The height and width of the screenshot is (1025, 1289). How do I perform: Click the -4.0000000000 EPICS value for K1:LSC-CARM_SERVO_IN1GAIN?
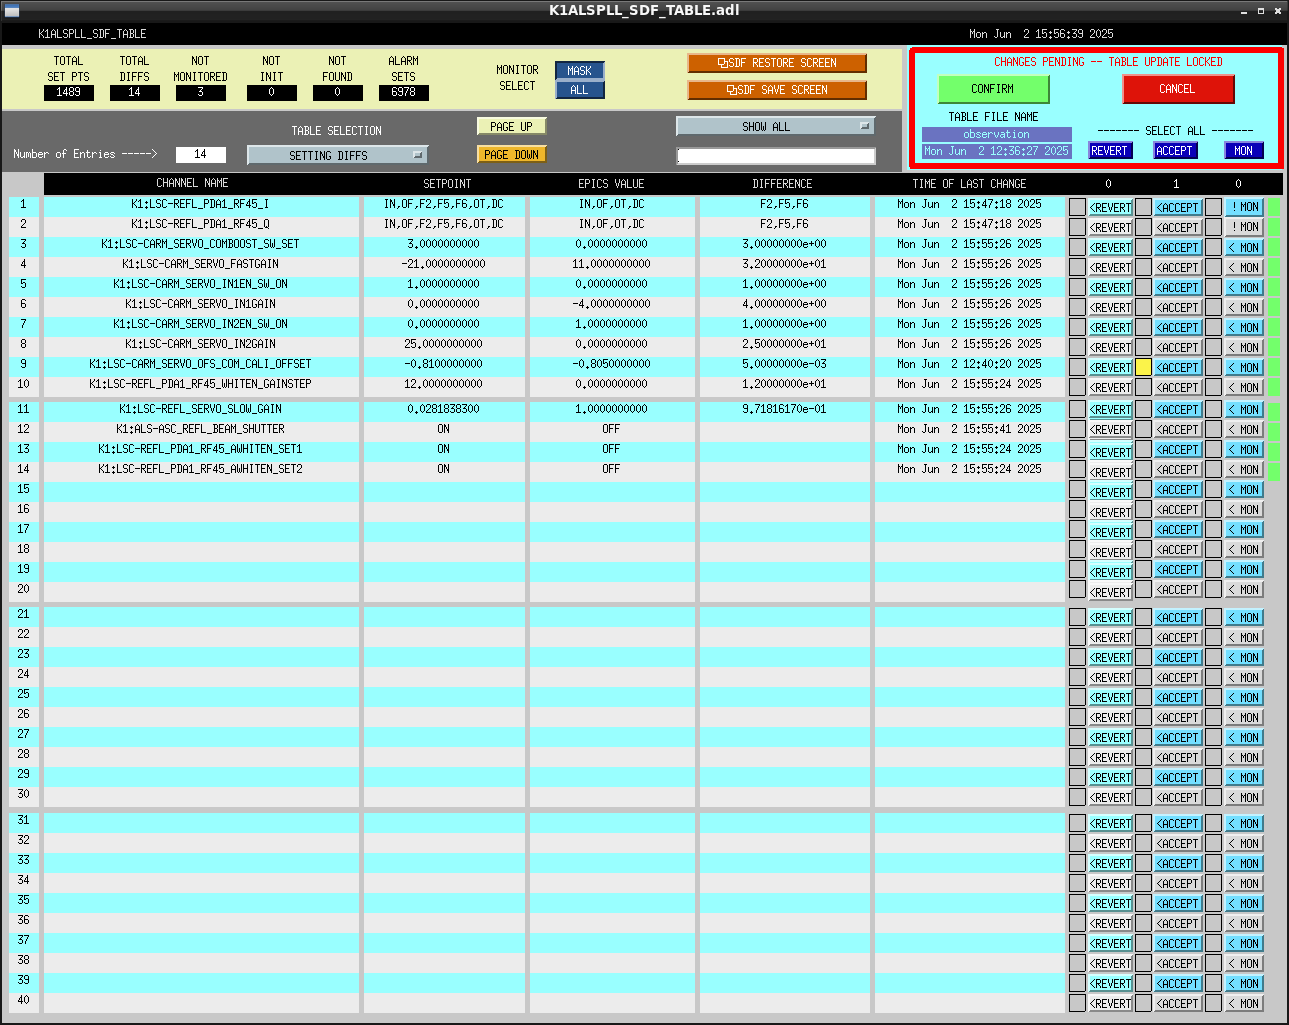(611, 304)
